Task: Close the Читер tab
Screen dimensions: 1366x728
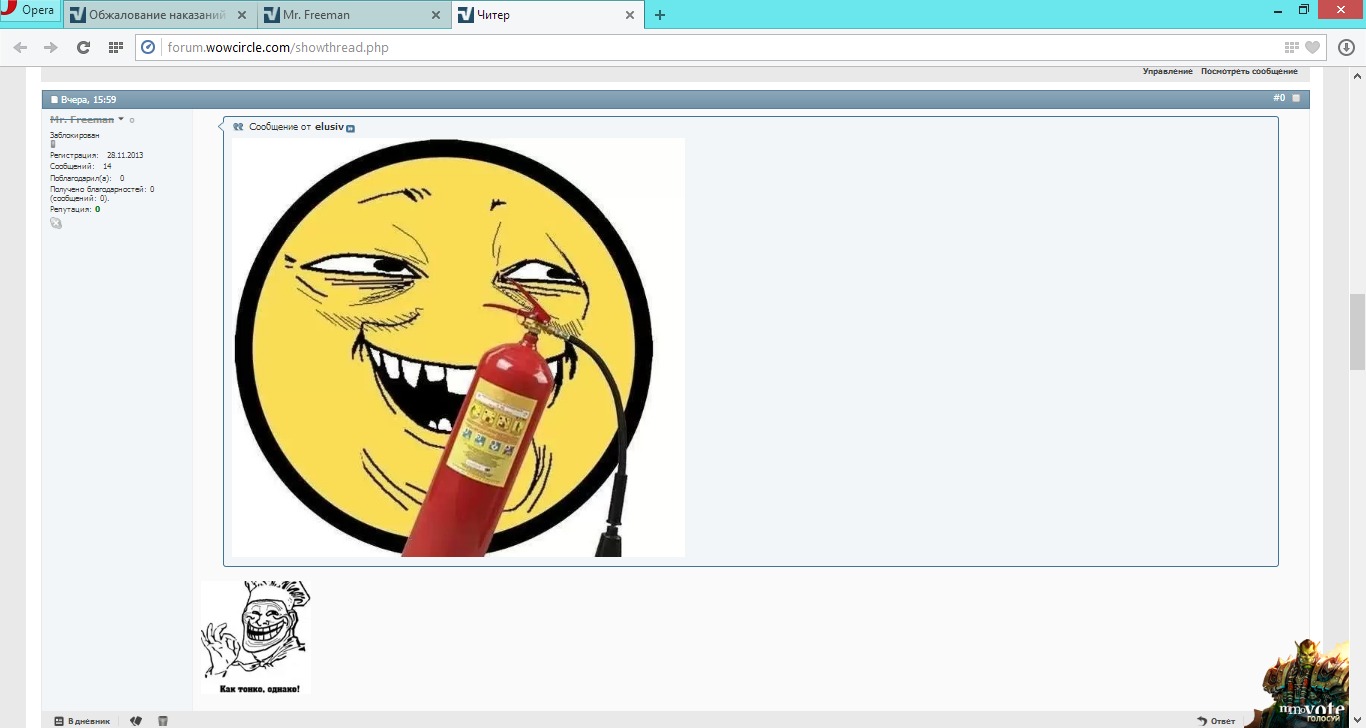Action: pyautogui.click(x=629, y=15)
